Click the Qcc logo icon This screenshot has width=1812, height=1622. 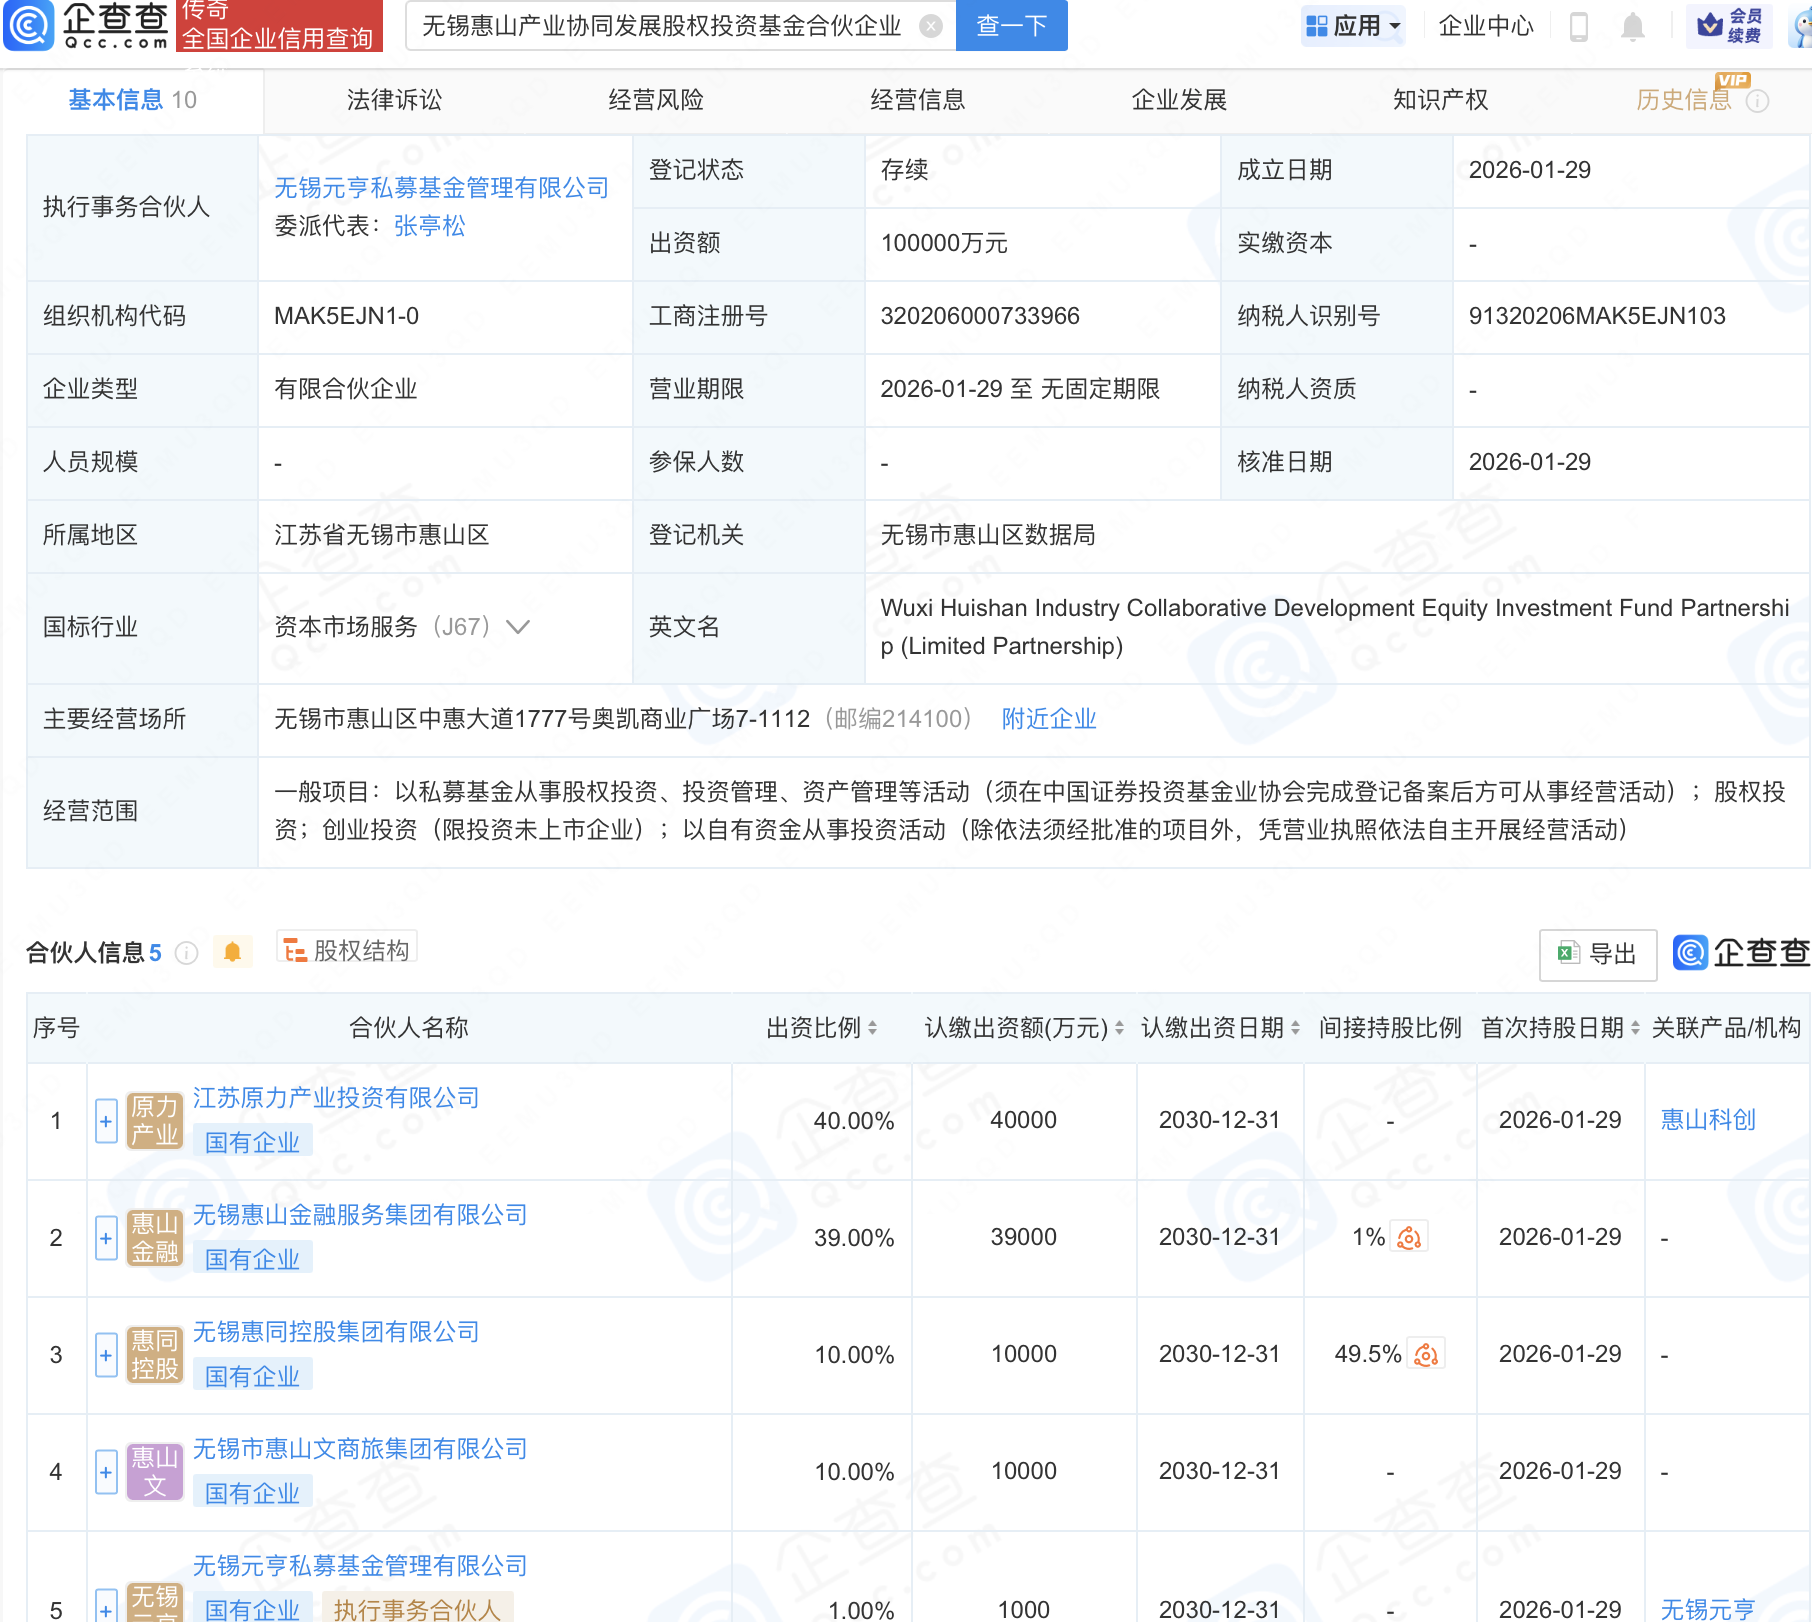(x=28, y=26)
